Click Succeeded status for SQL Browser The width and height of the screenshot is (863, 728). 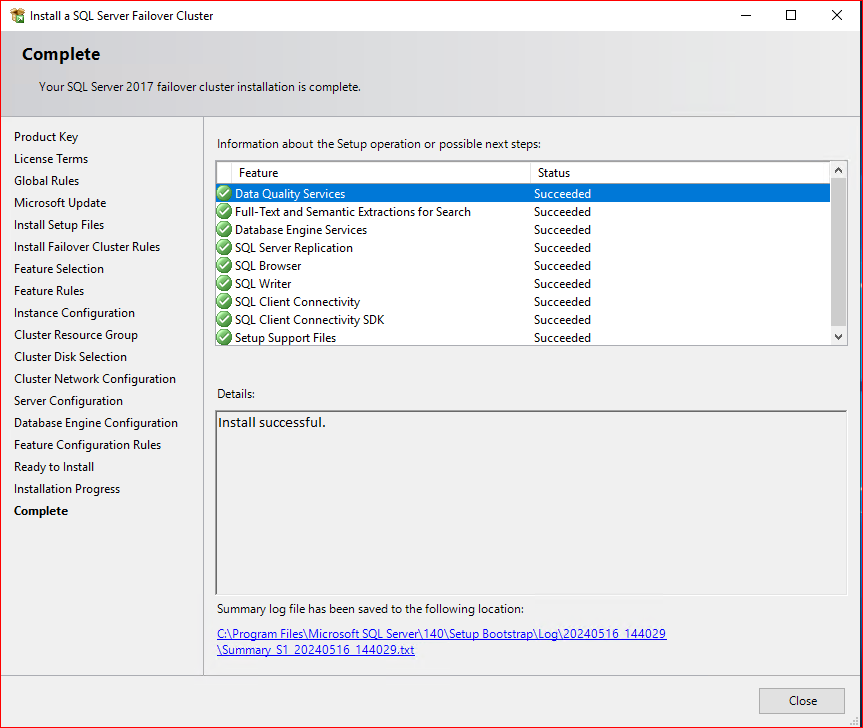[562, 265]
